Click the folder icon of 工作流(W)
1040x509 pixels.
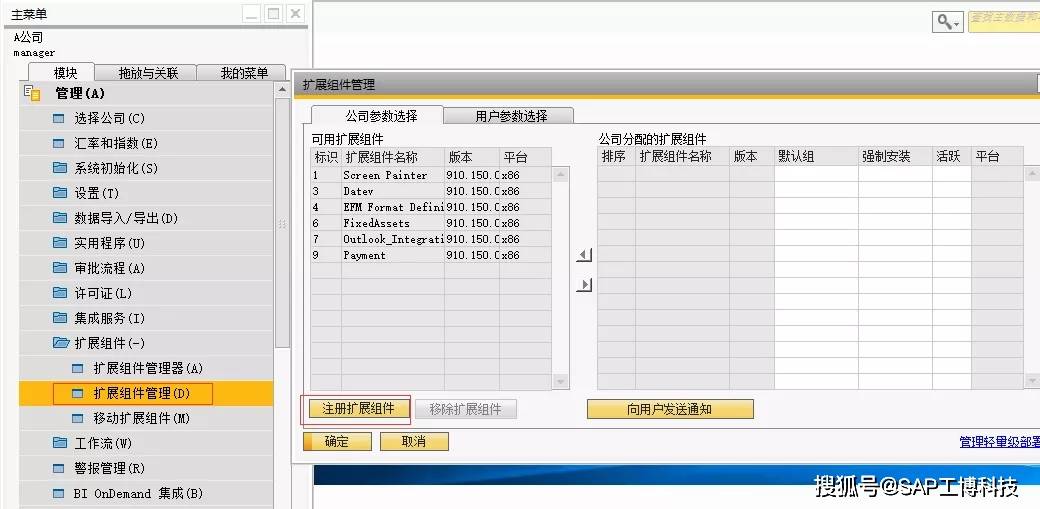pyautogui.click(x=60, y=443)
